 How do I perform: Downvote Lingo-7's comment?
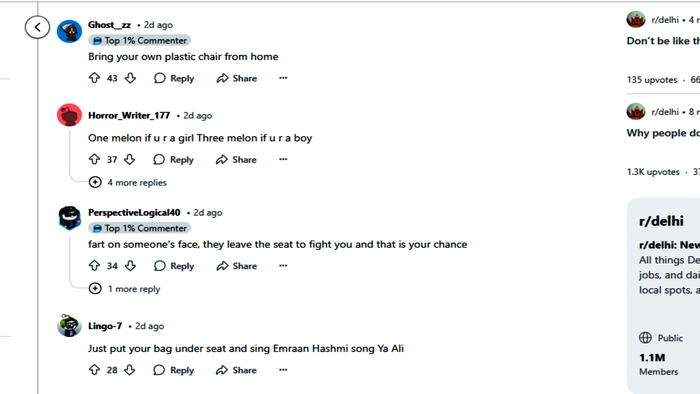130,370
